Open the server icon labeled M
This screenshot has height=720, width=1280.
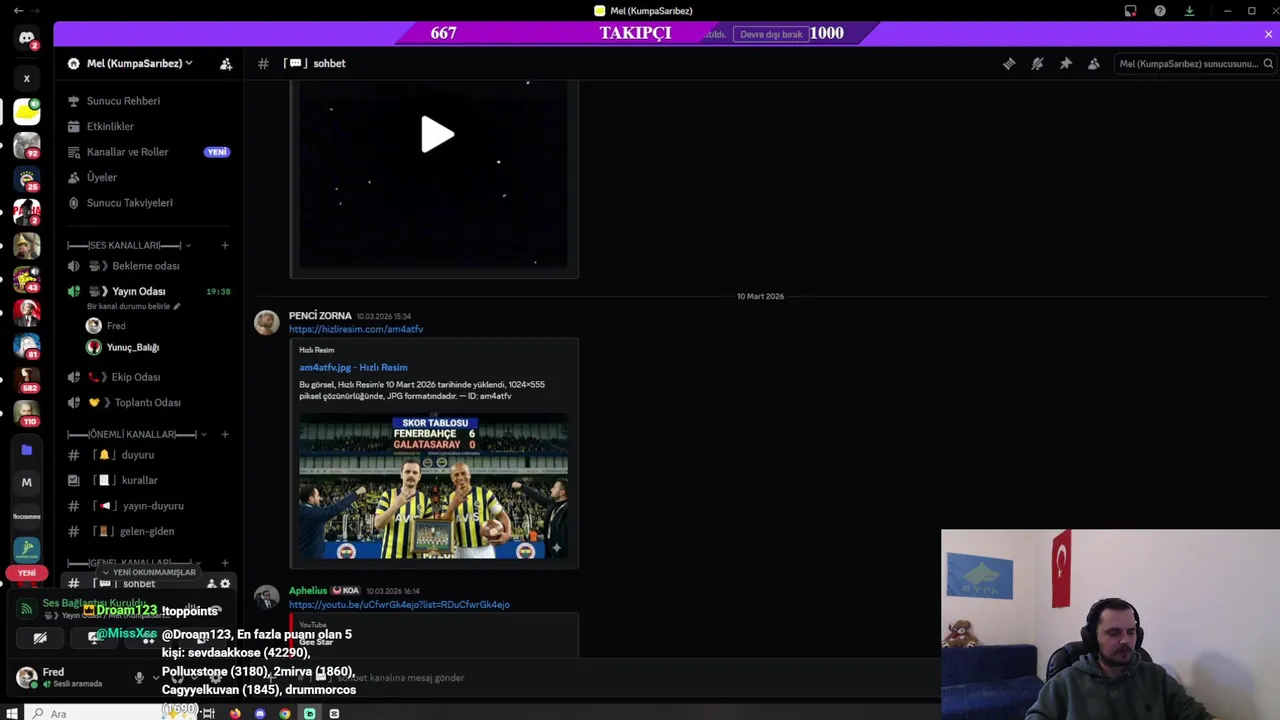[27, 482]
